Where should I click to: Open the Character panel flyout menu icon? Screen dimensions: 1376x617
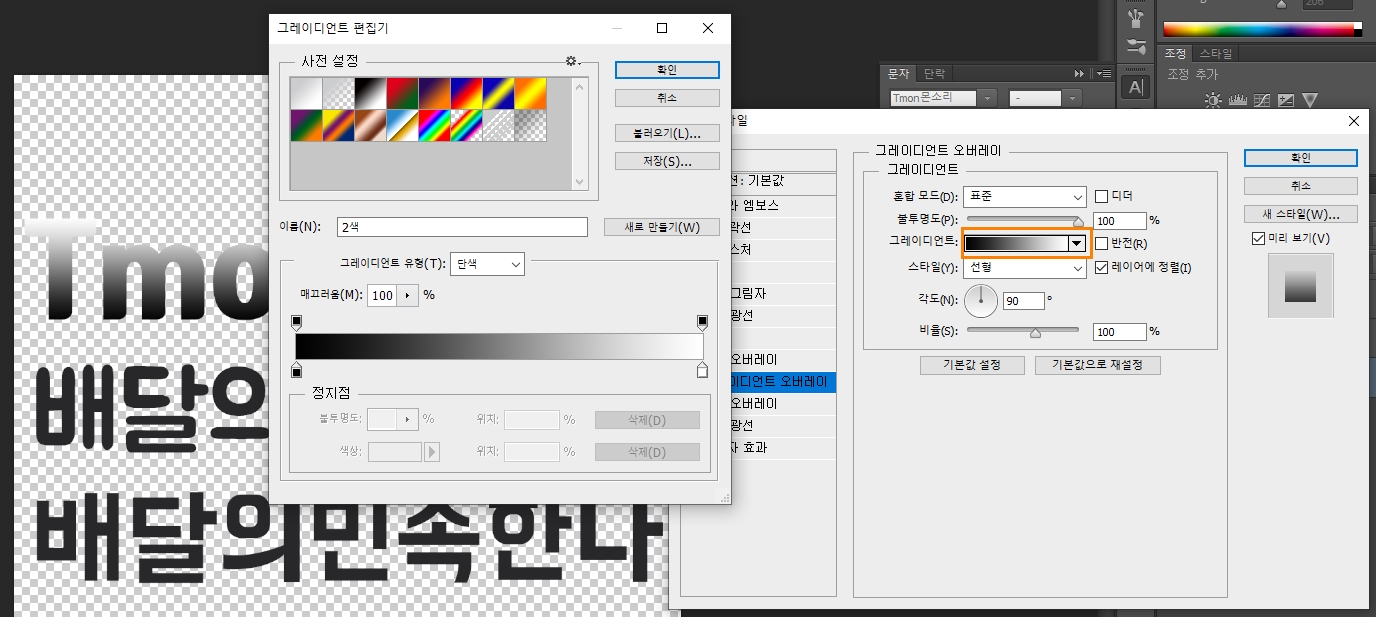coord(1104,74)
